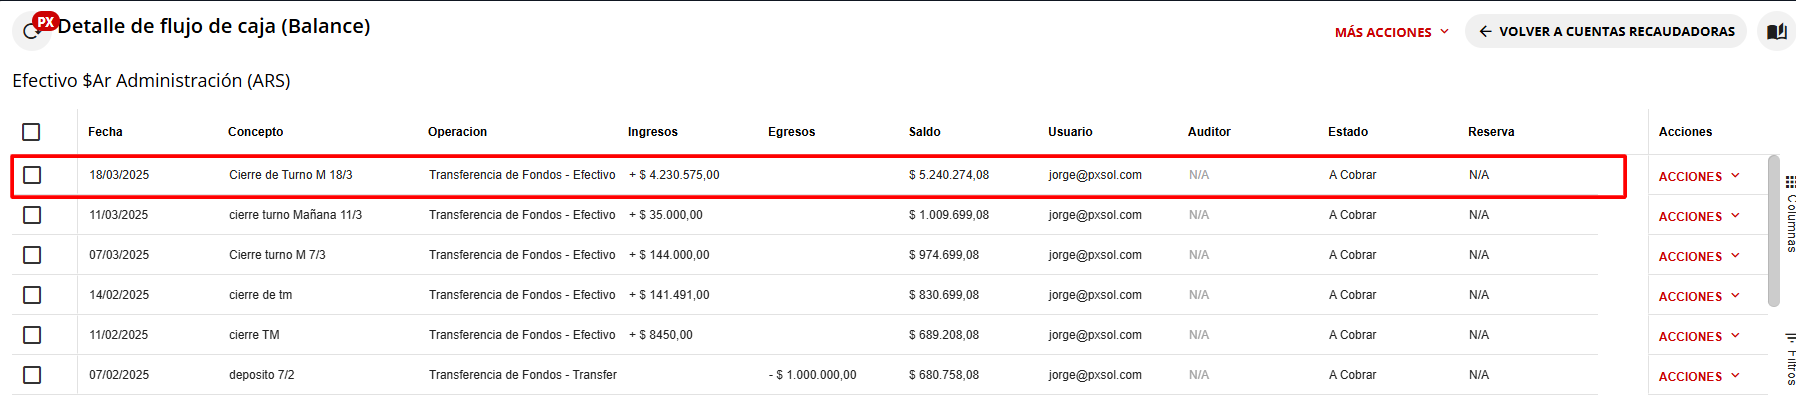Image resolution: width=1796 pixels, height=395 pixels.
Task: Click the red PX logo badge
Action: [45, 21]
